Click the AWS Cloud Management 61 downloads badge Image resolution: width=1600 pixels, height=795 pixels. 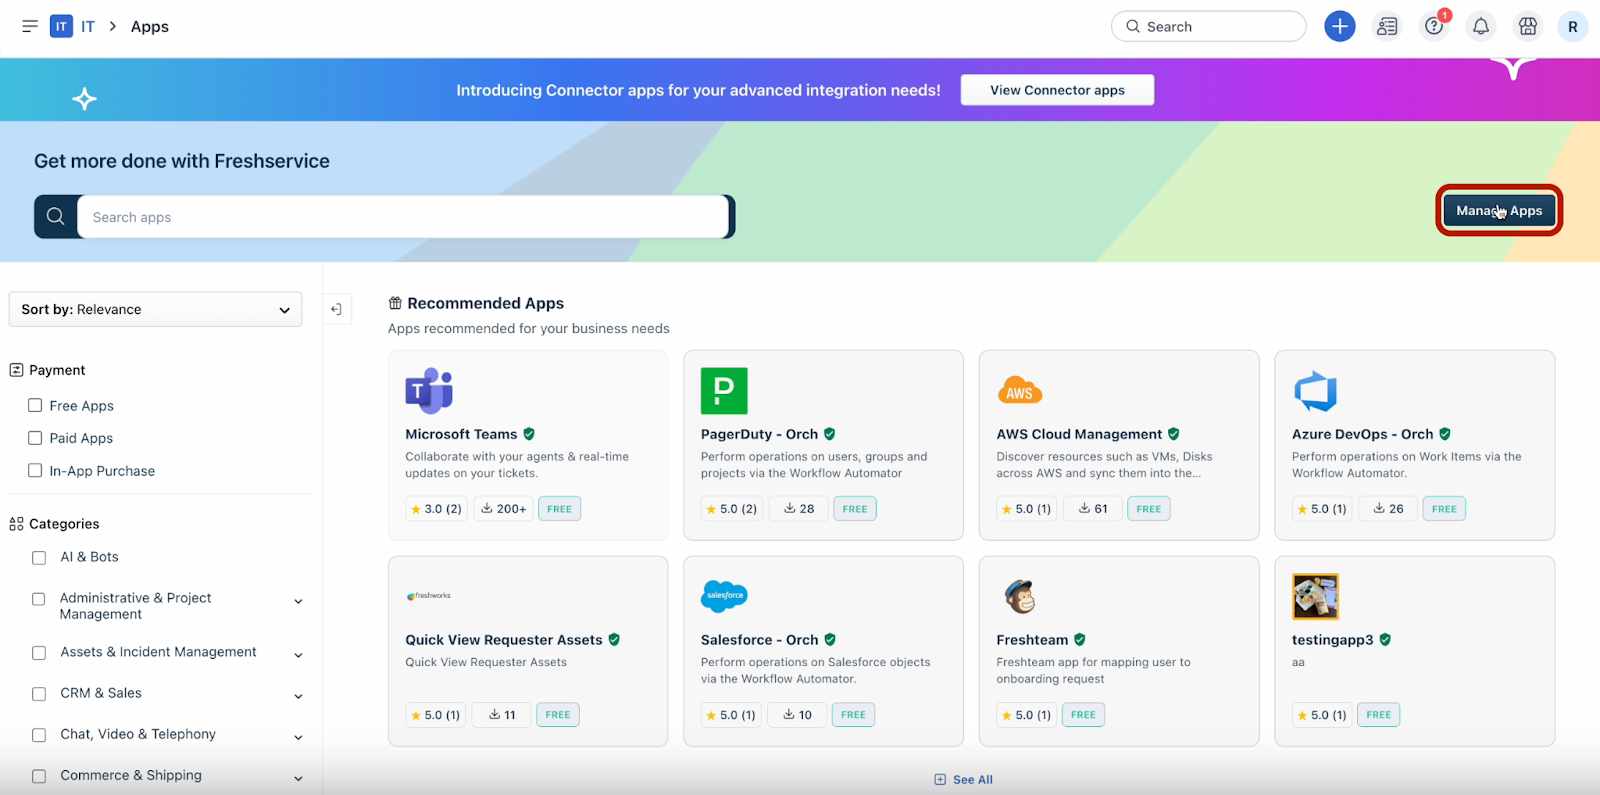1093,509
